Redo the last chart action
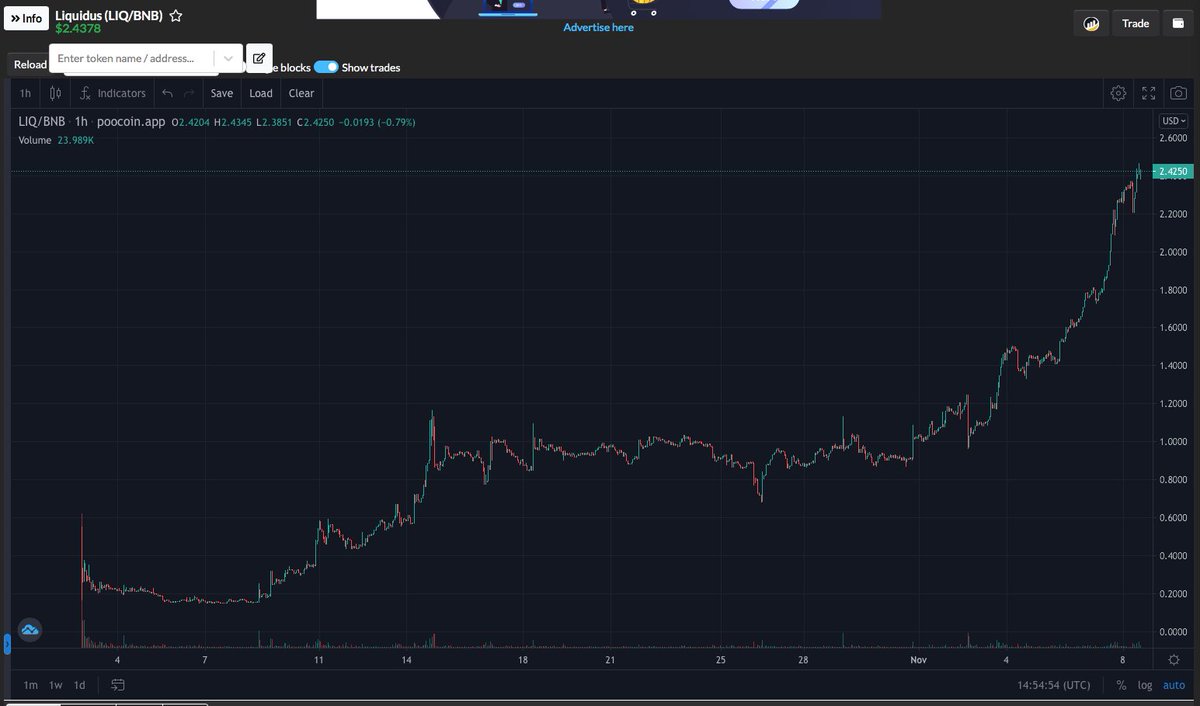Image resolution: width=1200 pixels, height=706 pixels. point(188,93)
